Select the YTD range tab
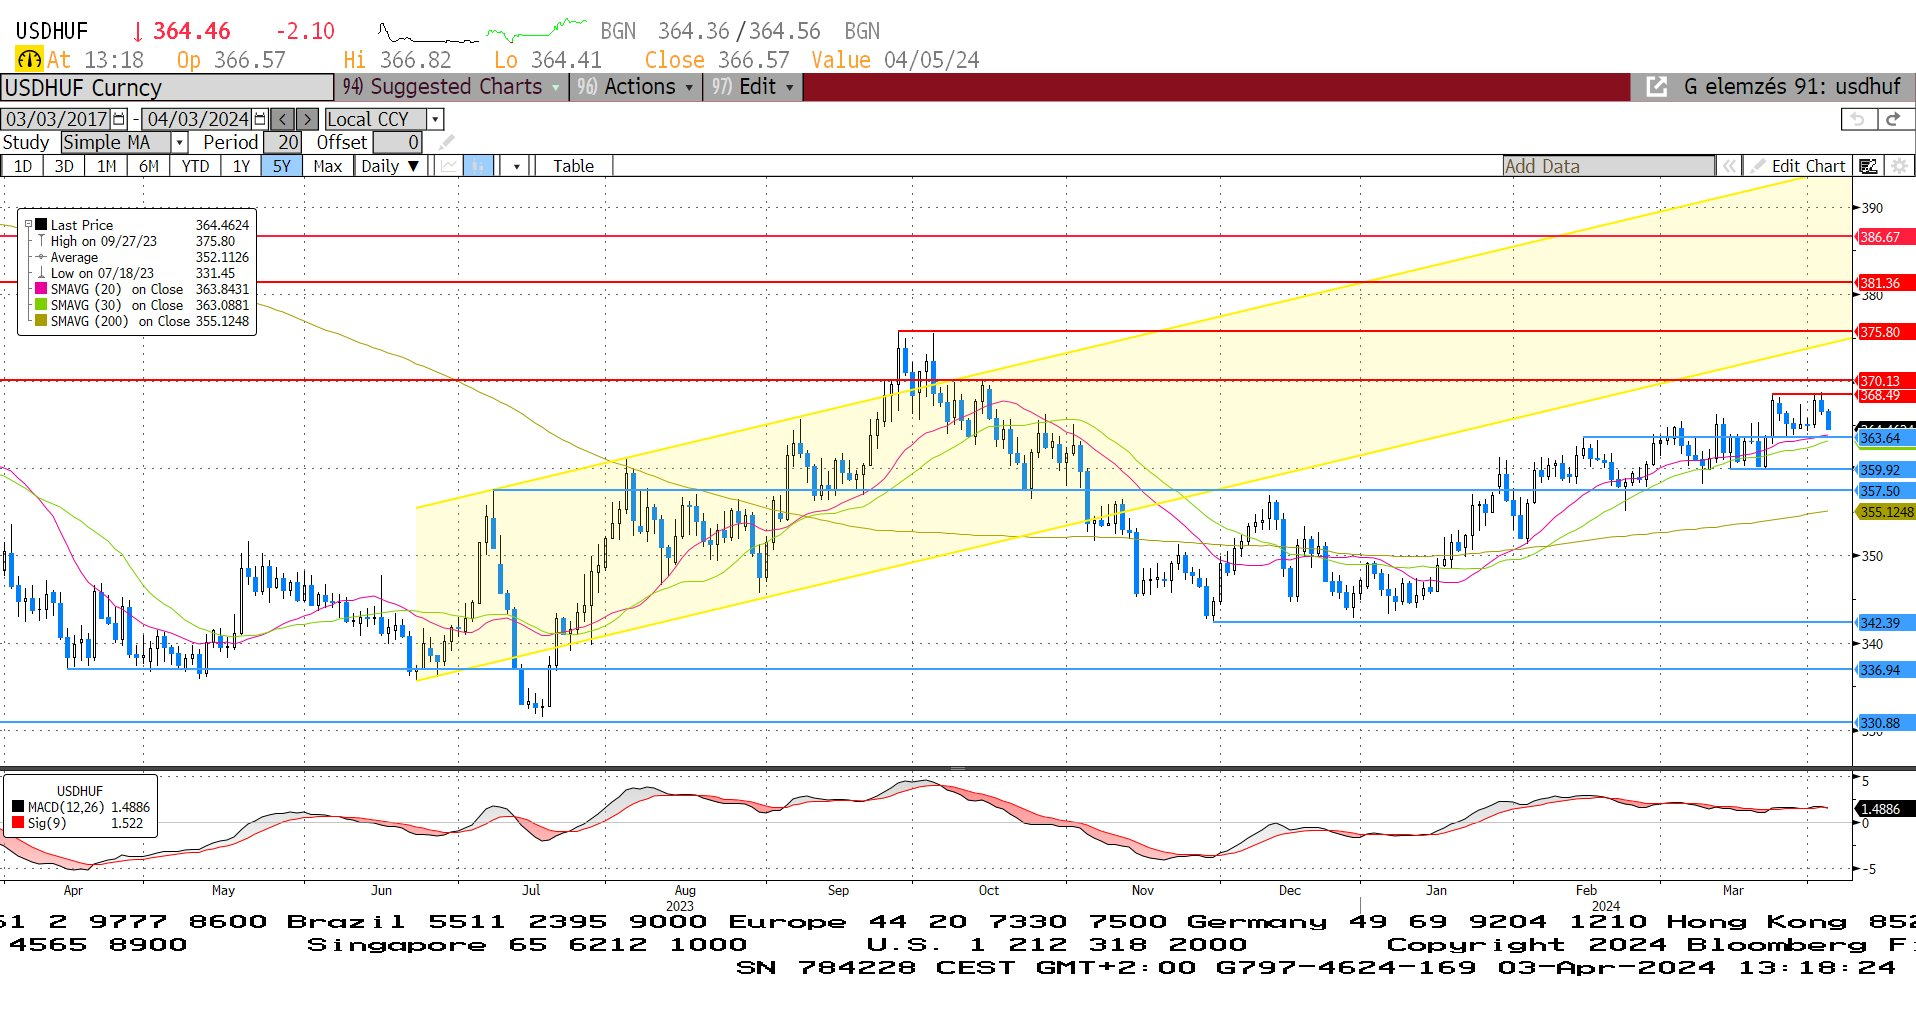The height and width of the screenshot is (1023, 1916). [x=195, y=166]
